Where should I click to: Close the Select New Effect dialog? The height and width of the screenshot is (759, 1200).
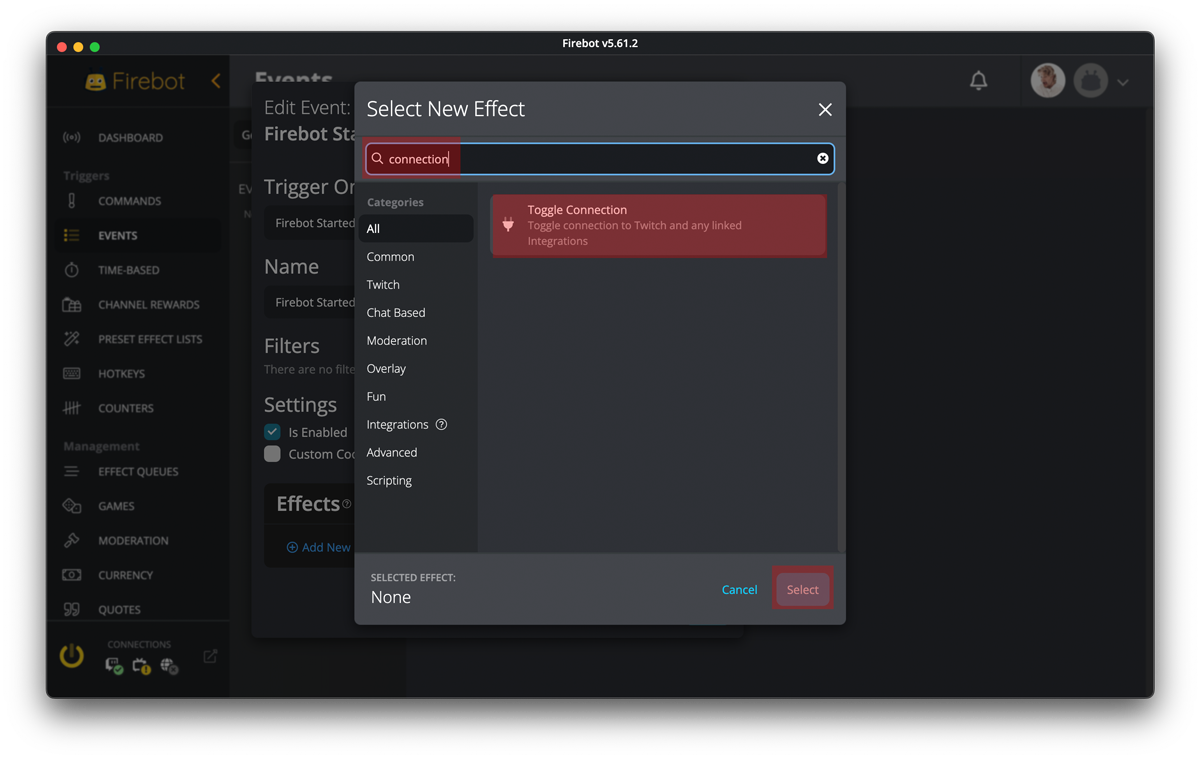coord(825,110)
